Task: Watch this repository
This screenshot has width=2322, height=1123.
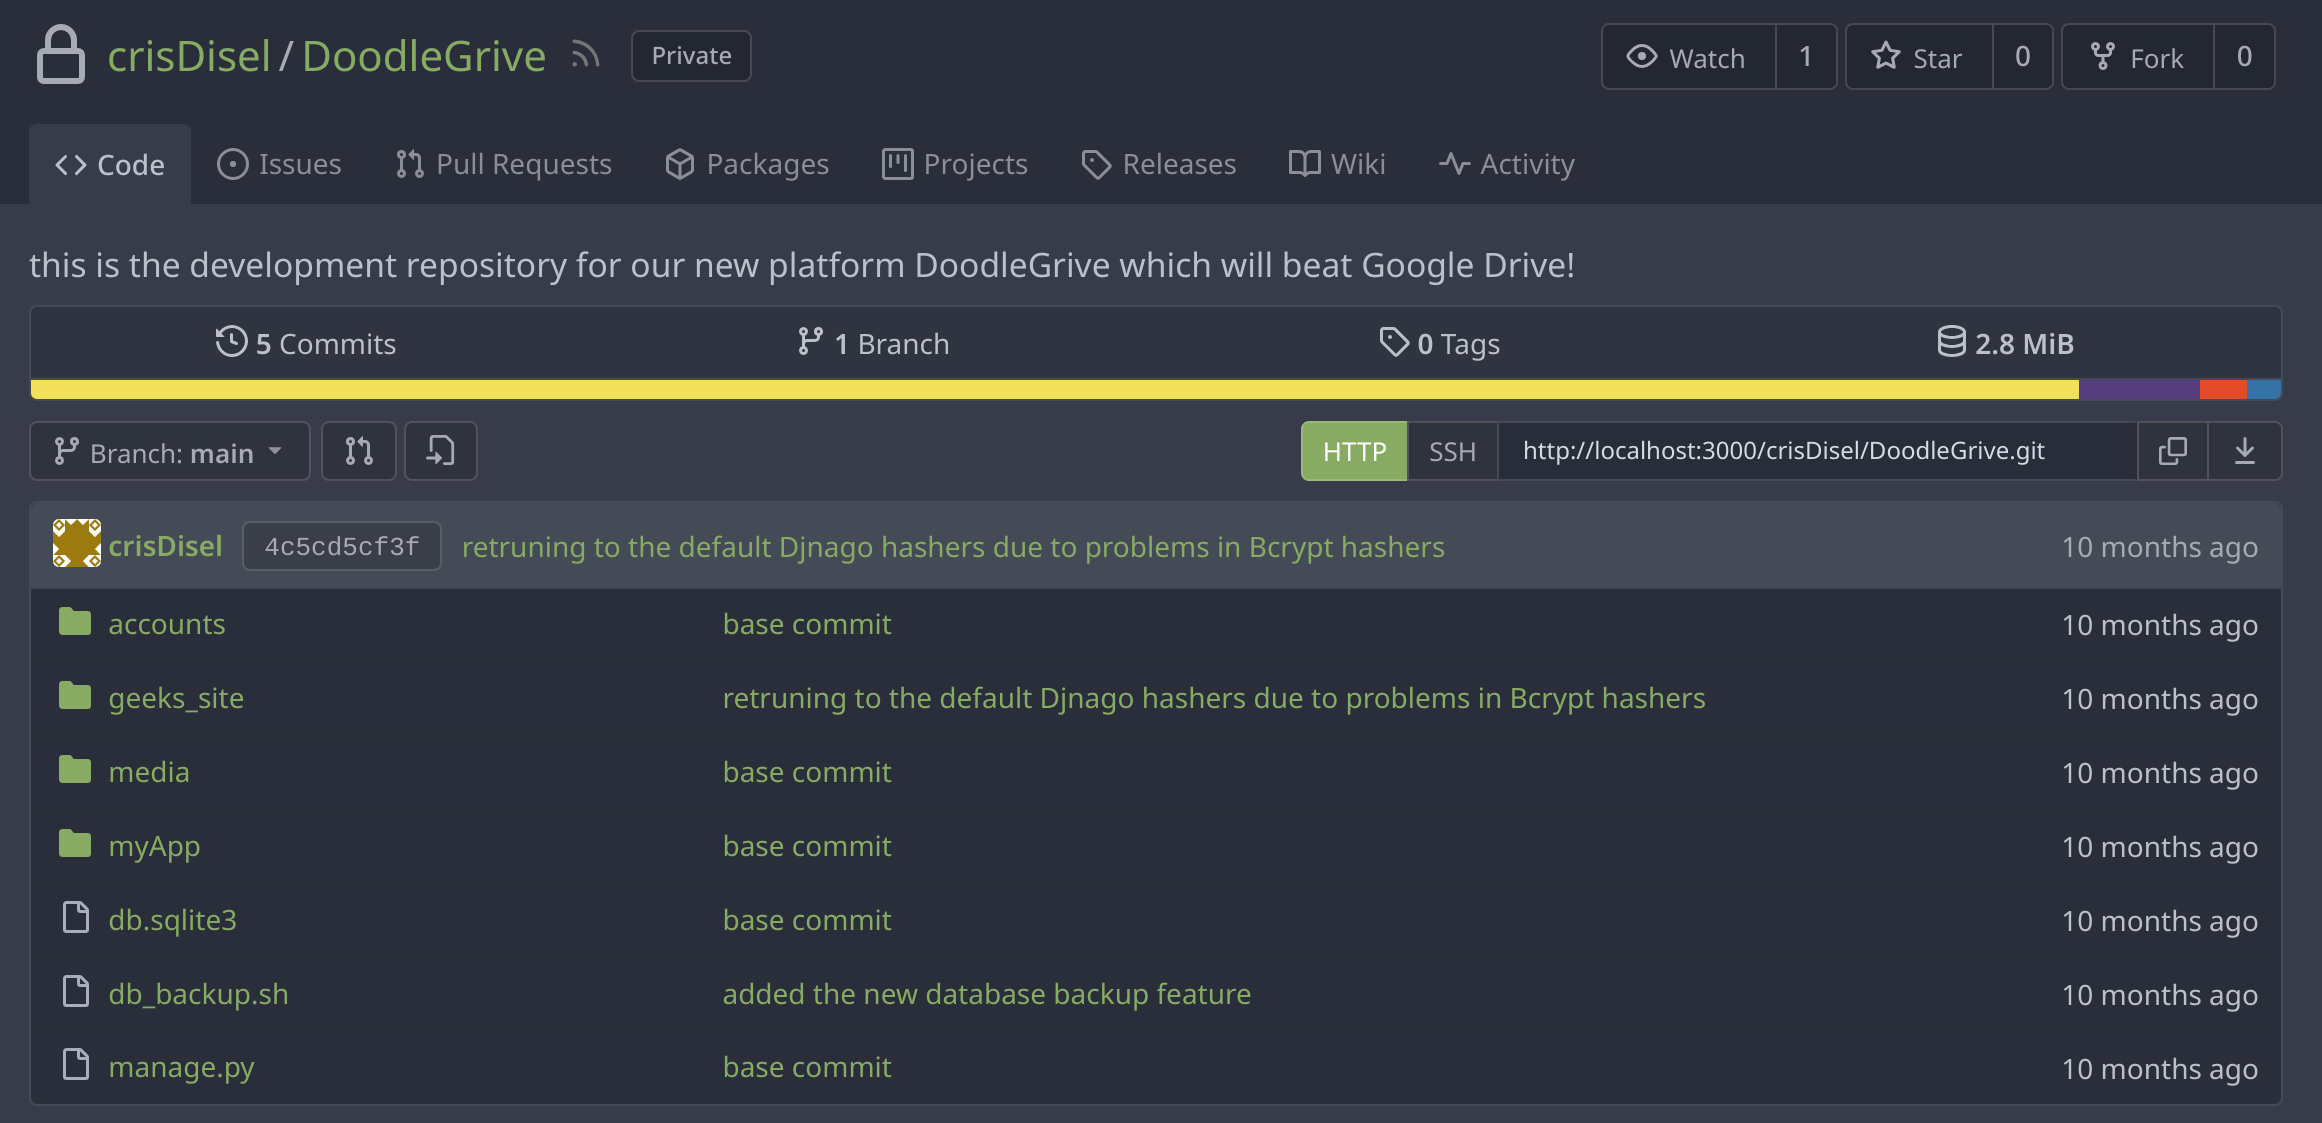Action: pyautogui.click(x=1689, y=57)
